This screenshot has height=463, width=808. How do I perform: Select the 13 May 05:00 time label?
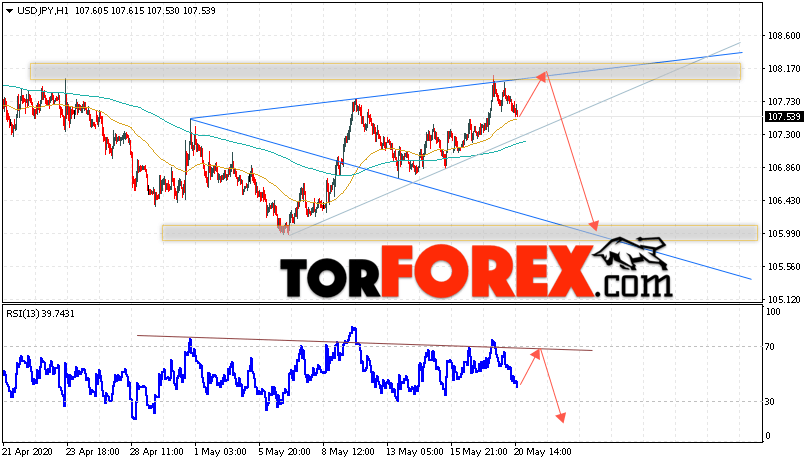[414, 452]
